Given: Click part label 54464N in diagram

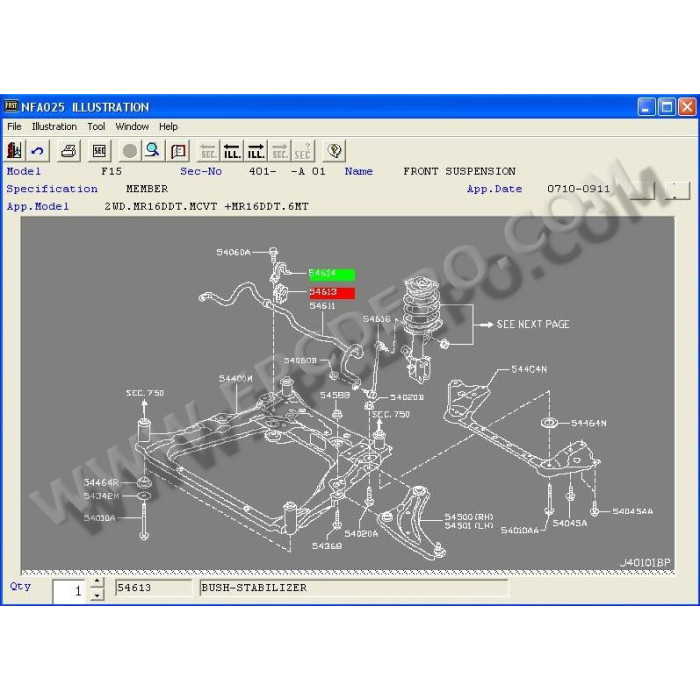Looking at the screenshot, I should [x=588, y=423].
